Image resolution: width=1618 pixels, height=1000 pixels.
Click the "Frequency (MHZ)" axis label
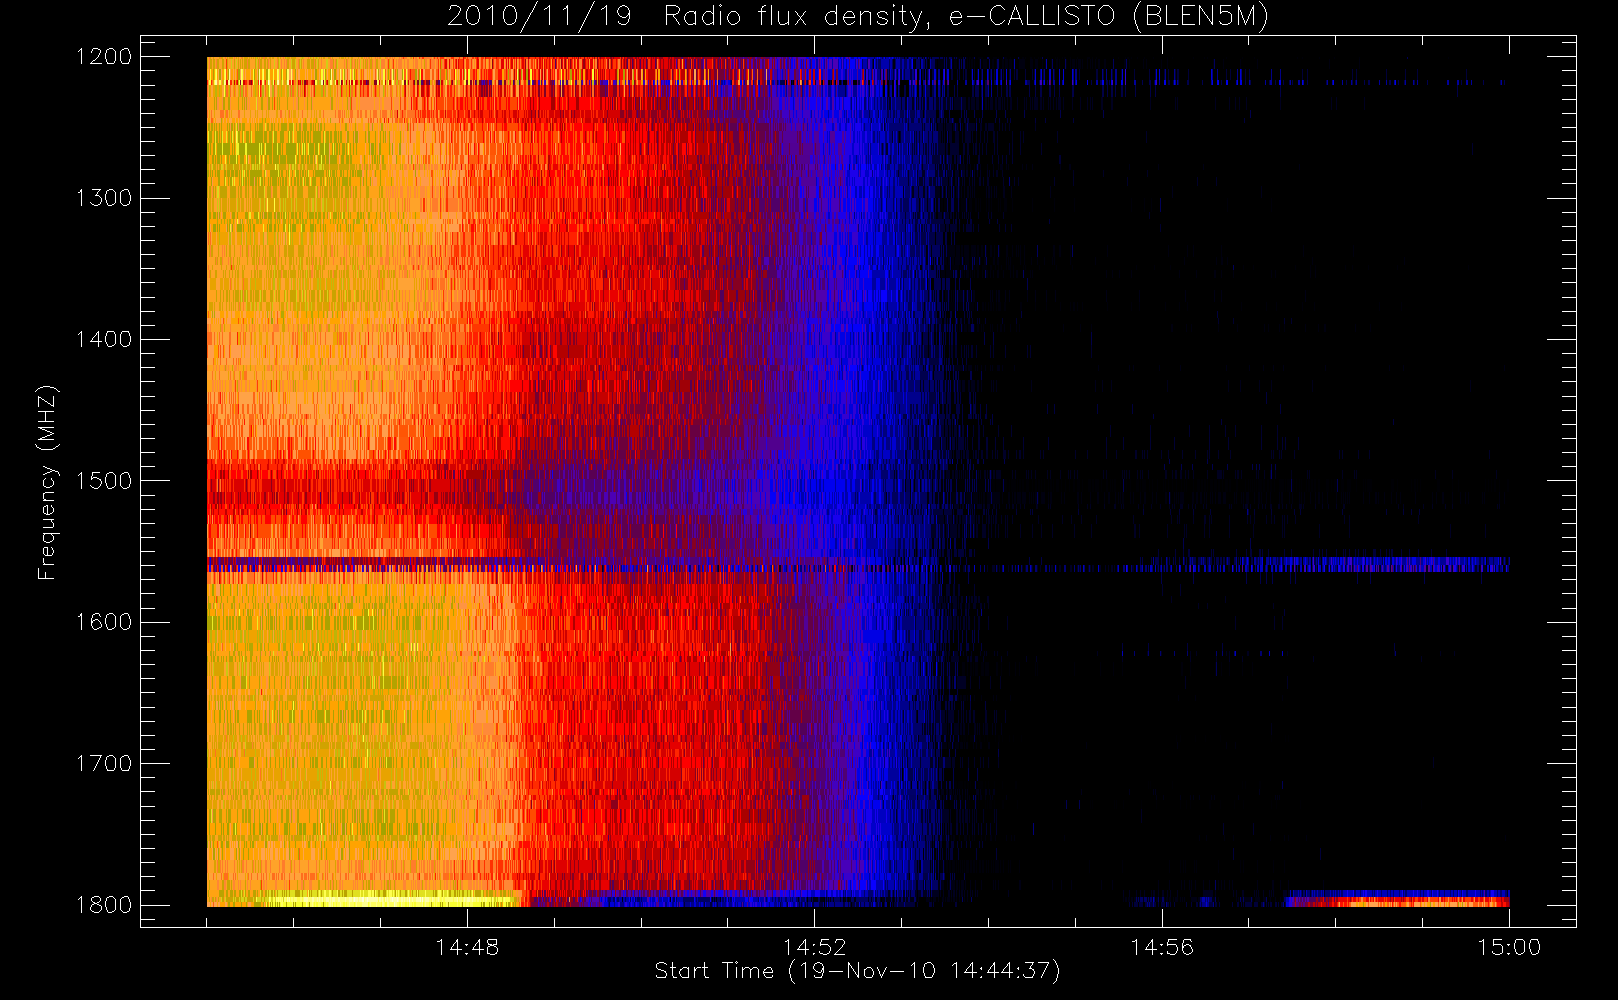click(x=46, y=482)
